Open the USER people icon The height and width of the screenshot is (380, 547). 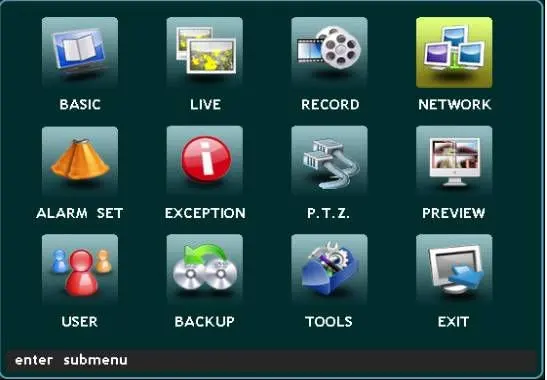tap(80, 270)
